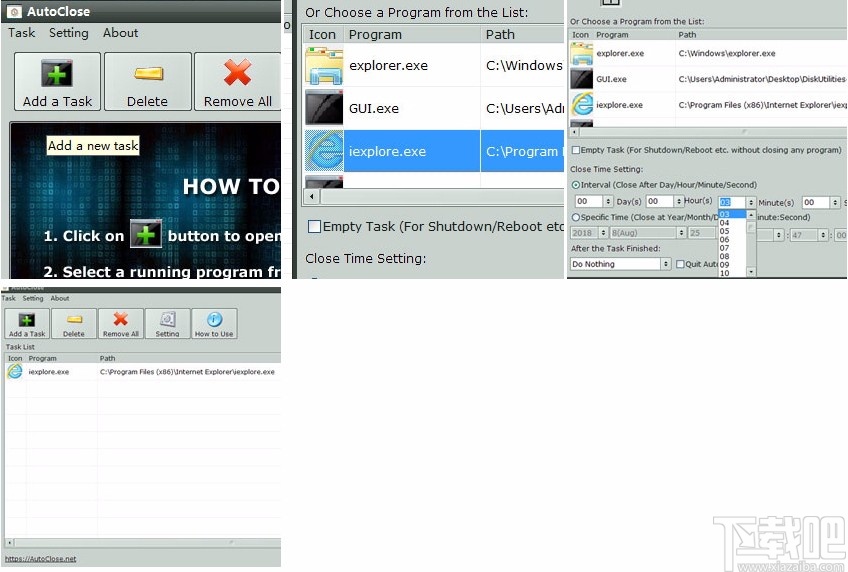Click down arrow of minutes list scrollbar
Viewport: 848px width, 572px height.
[751, 272]
